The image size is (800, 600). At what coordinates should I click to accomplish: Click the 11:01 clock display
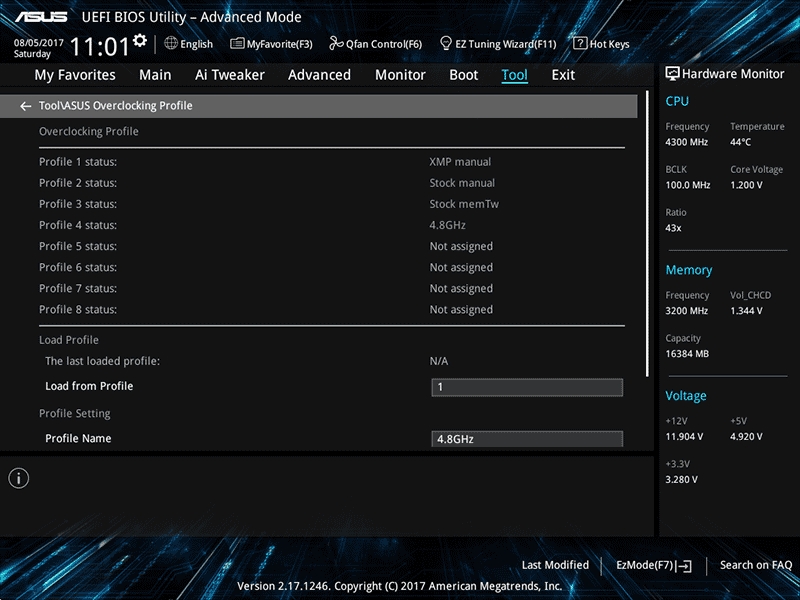(x=100, y=47)
